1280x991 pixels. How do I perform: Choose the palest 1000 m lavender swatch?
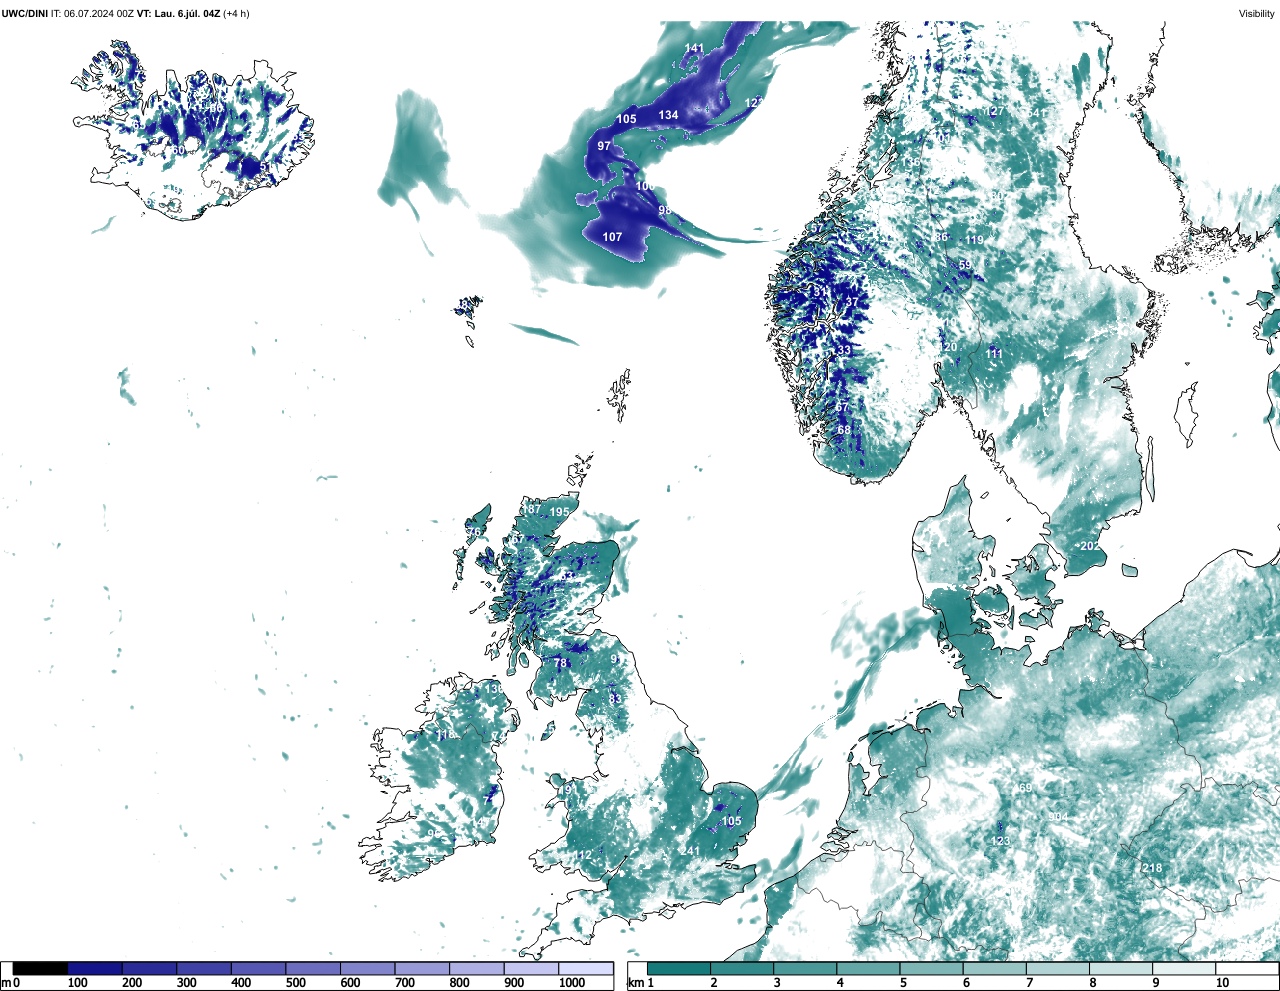pos(586,968)
